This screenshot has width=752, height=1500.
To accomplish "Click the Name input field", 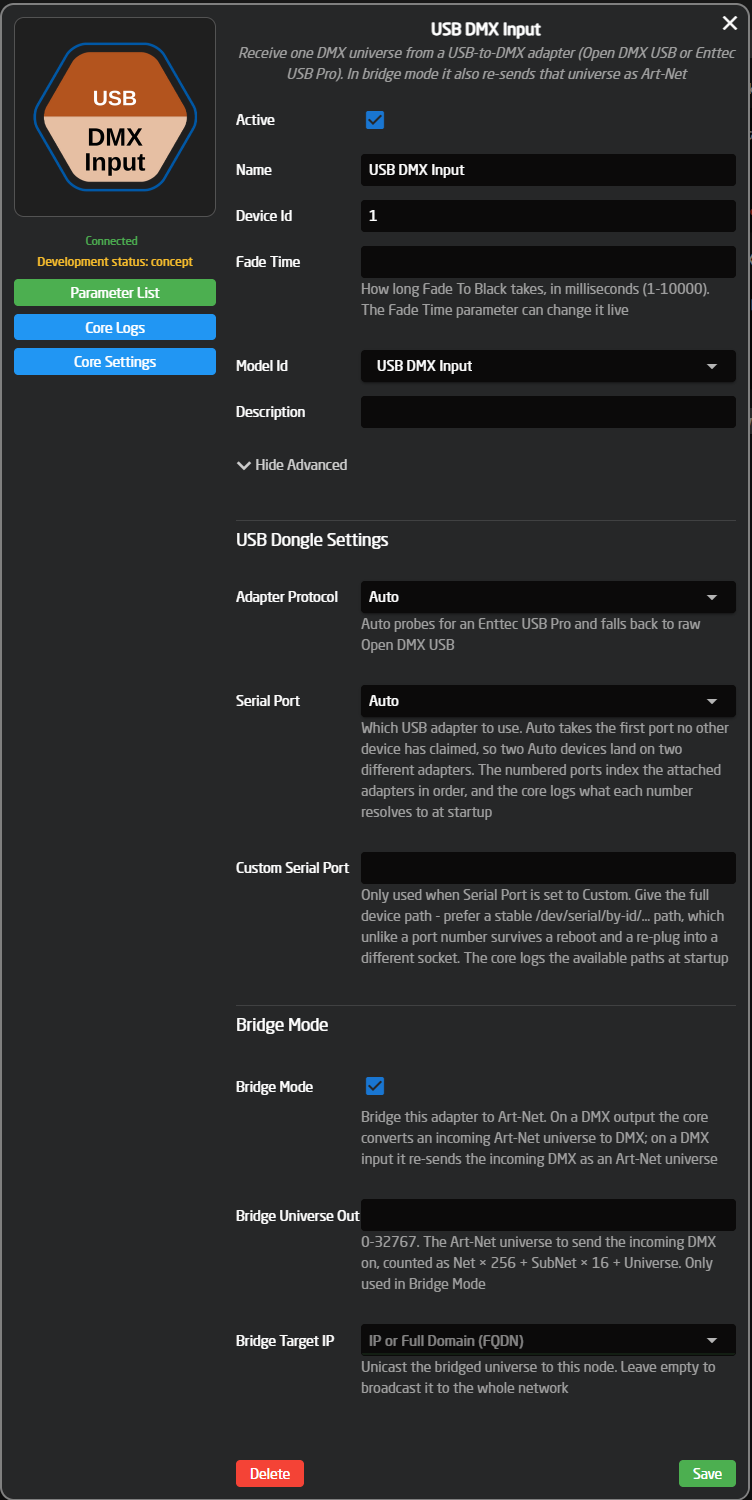I will pos(548,170).
